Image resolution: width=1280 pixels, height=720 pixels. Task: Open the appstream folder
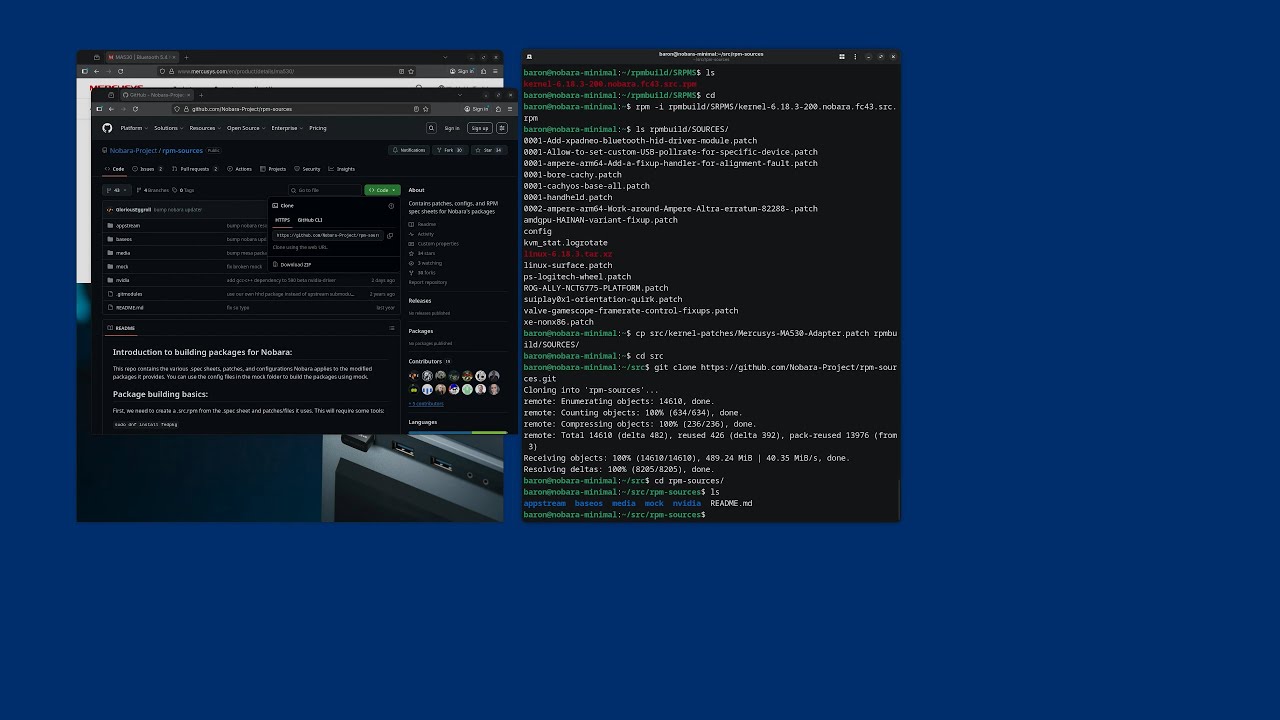pos(128,226)
